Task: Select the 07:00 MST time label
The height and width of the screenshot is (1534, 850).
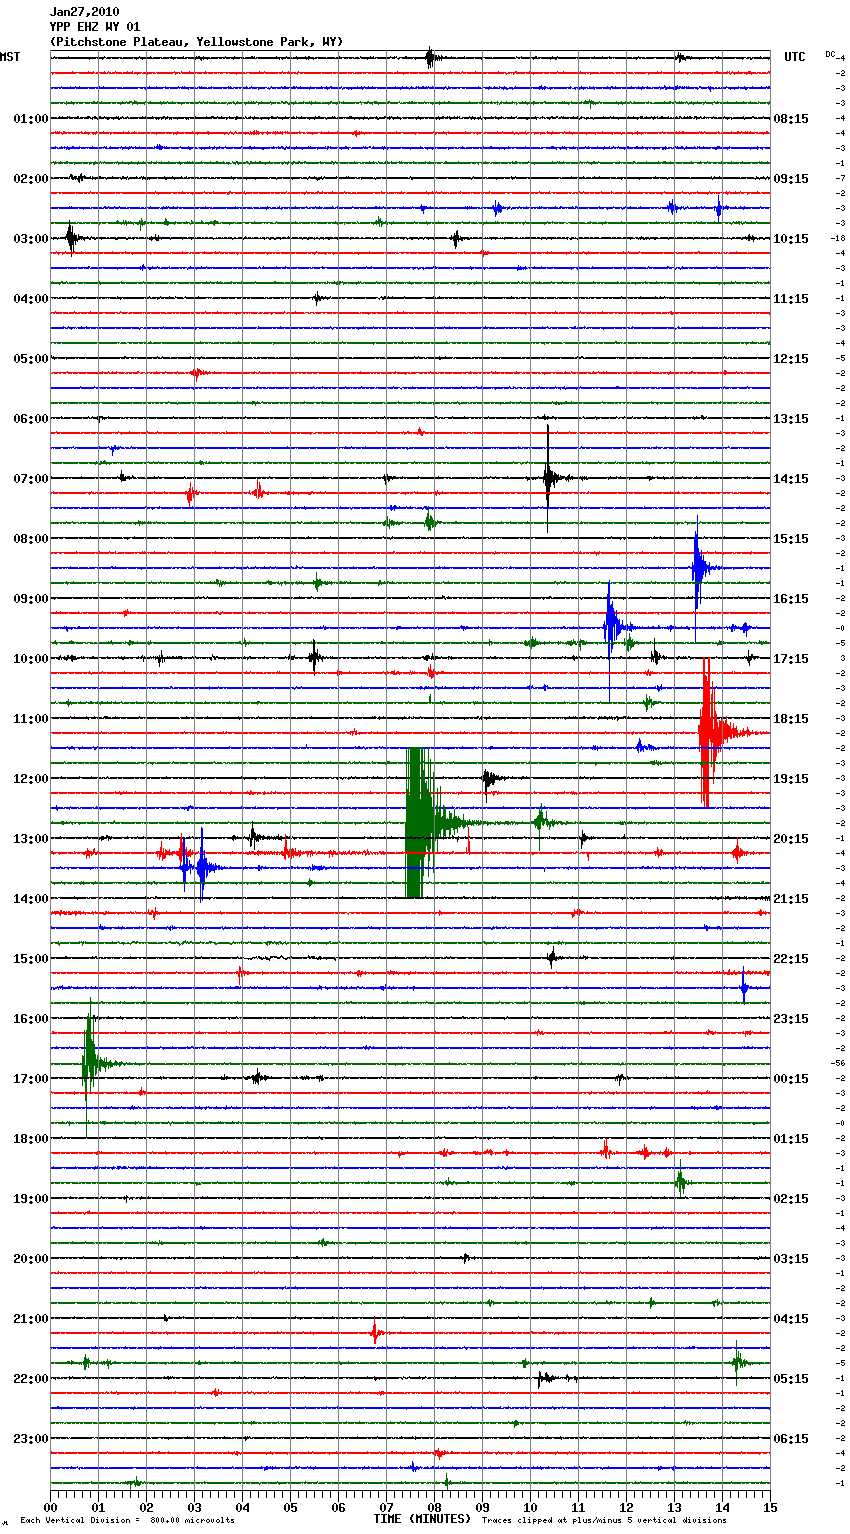Action: pyautogui.click(x=31, y=479)
